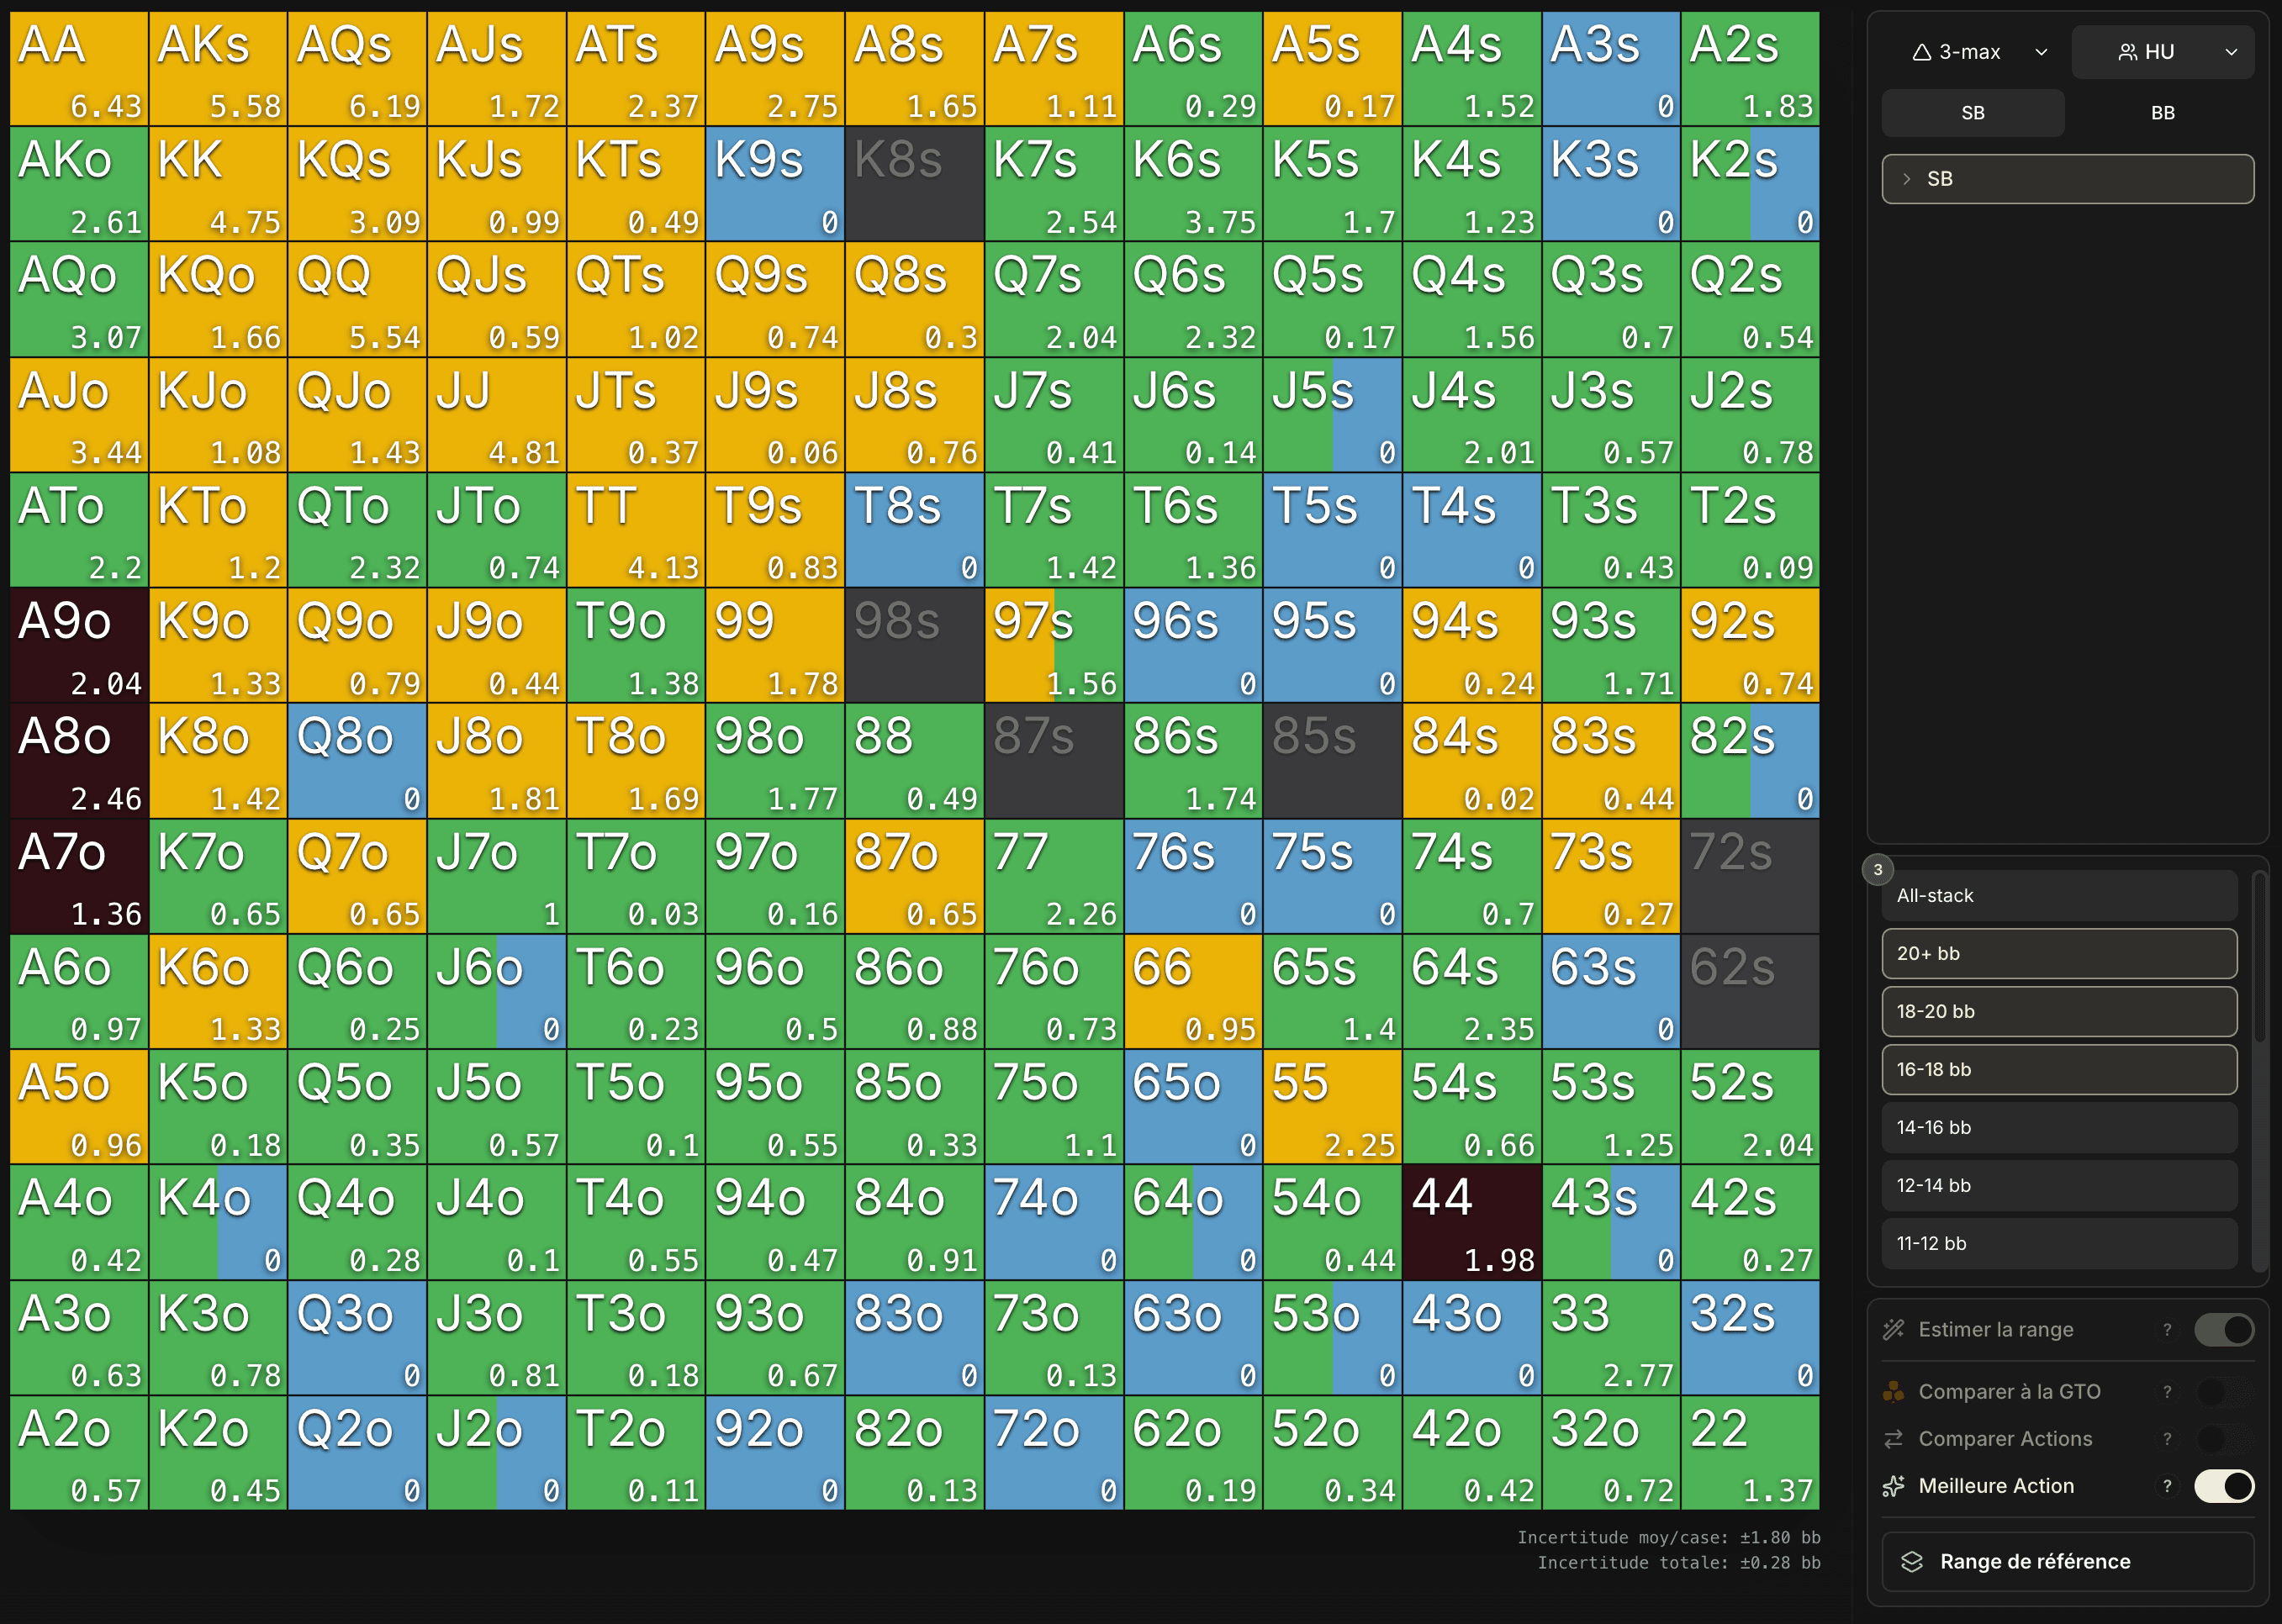Select the 87o hand cell
Screen dimensions: 2282x1624
(x=914, y=876)
